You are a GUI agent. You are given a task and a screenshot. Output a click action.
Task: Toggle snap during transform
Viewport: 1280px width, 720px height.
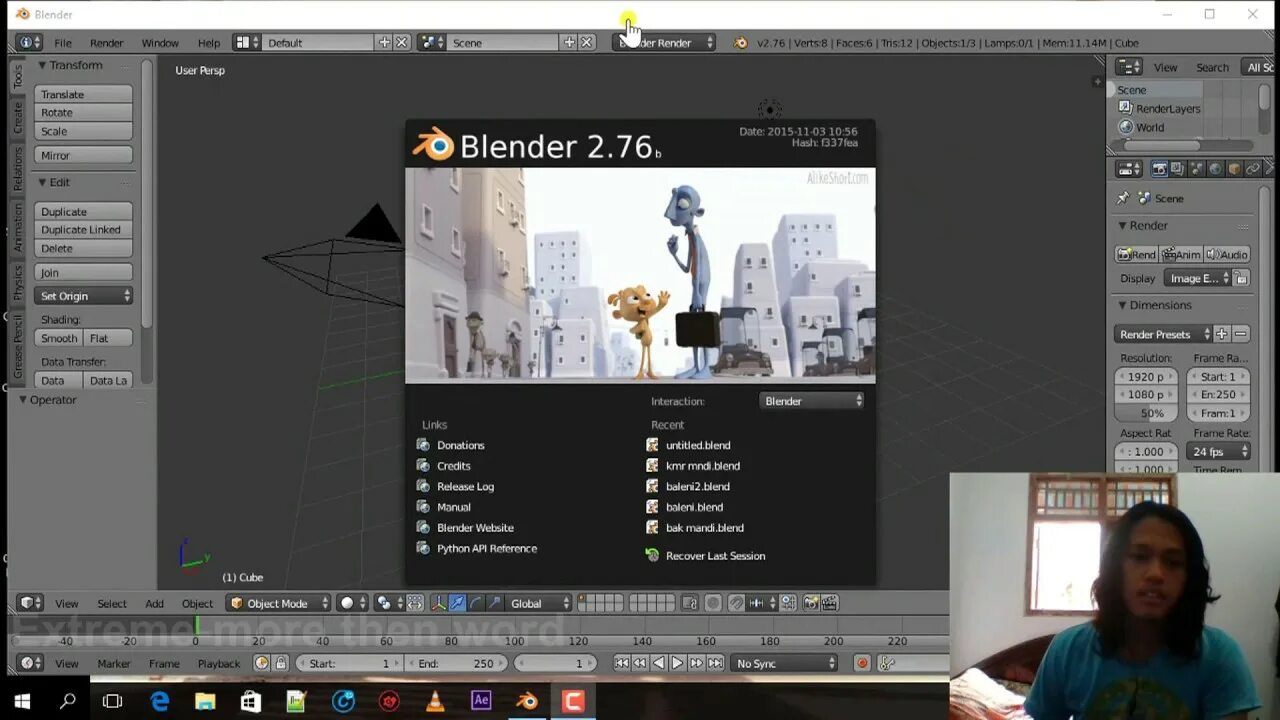pos(736,603)
